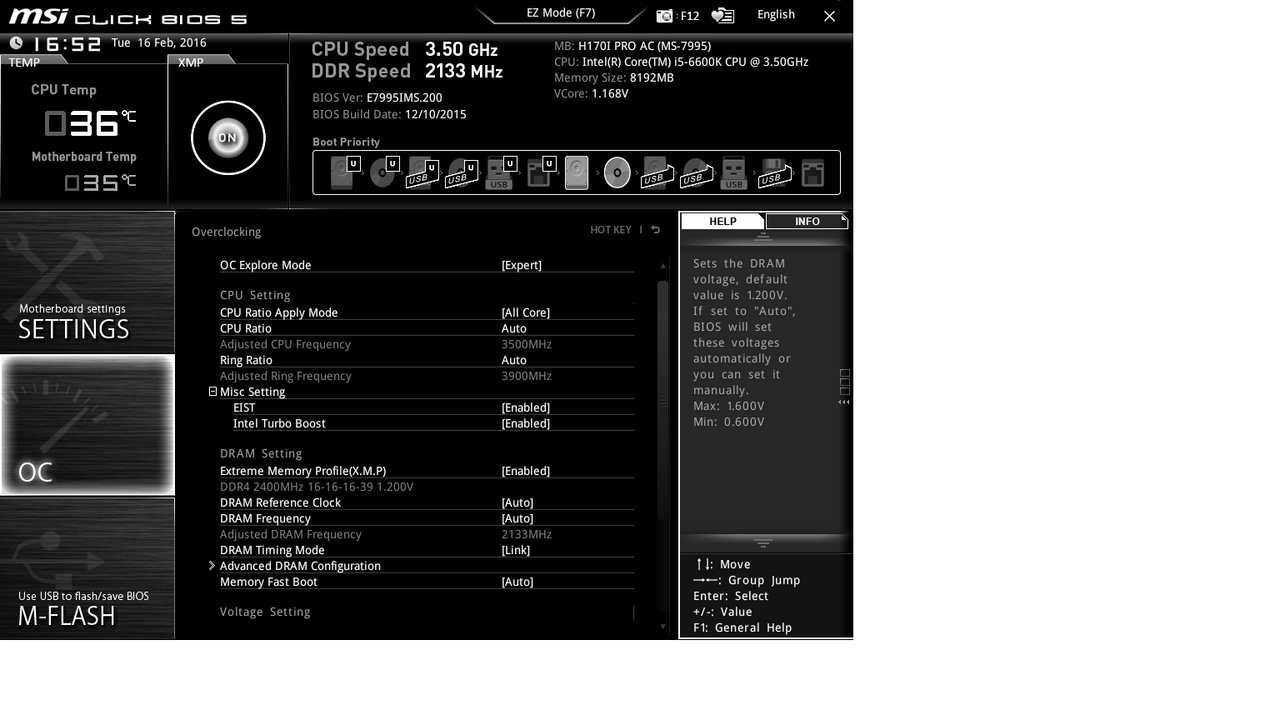Select the UEFI USB key boot icon
Viewport: 1280px width, 720px height.
(x=500, y=173)
